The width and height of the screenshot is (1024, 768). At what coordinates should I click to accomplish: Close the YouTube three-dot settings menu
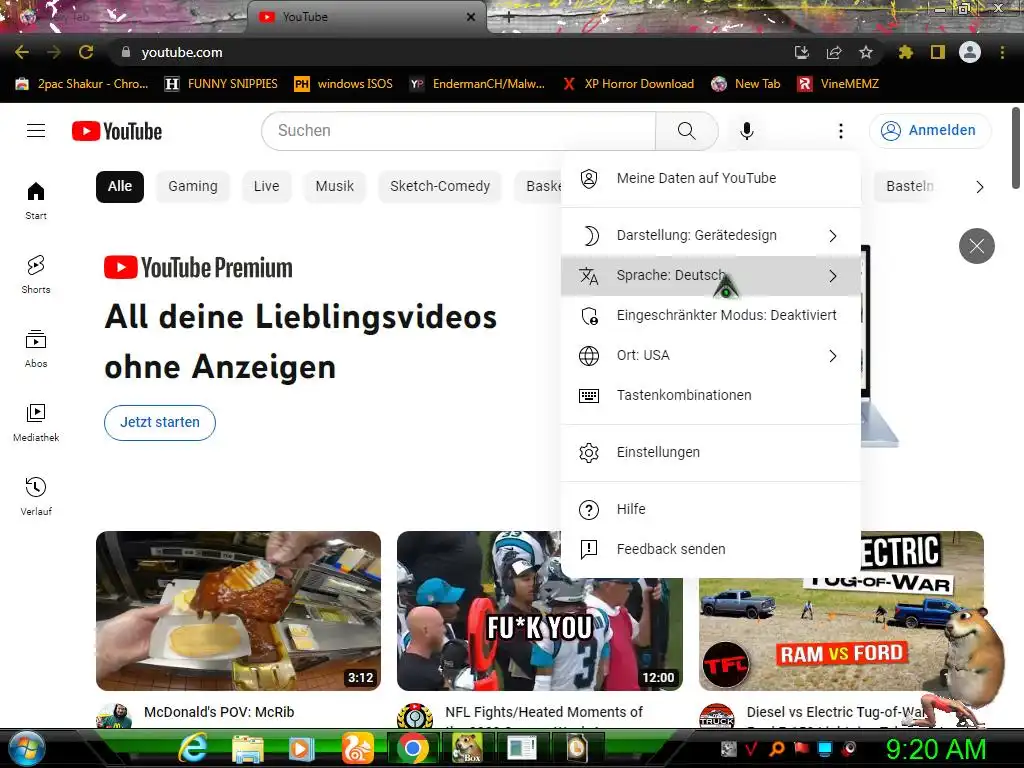840,131
